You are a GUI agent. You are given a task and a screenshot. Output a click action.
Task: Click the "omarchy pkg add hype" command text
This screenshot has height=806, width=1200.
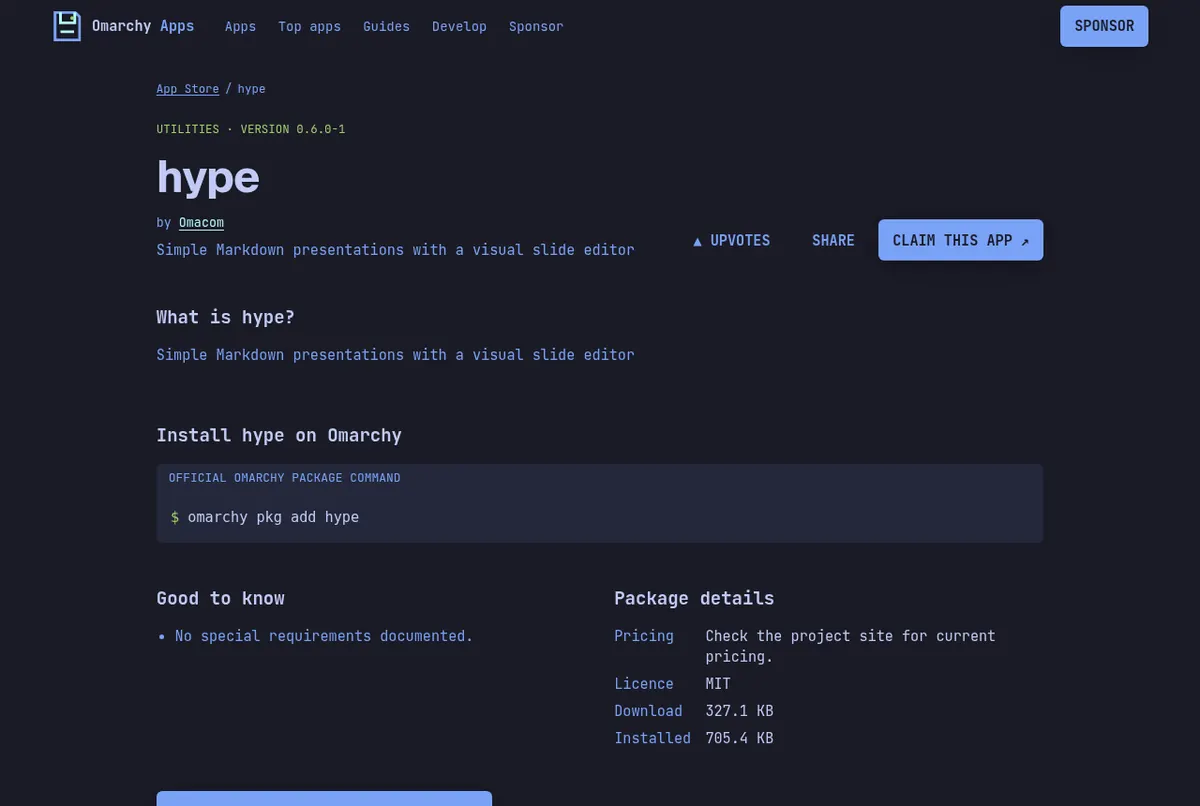[273, 517]
